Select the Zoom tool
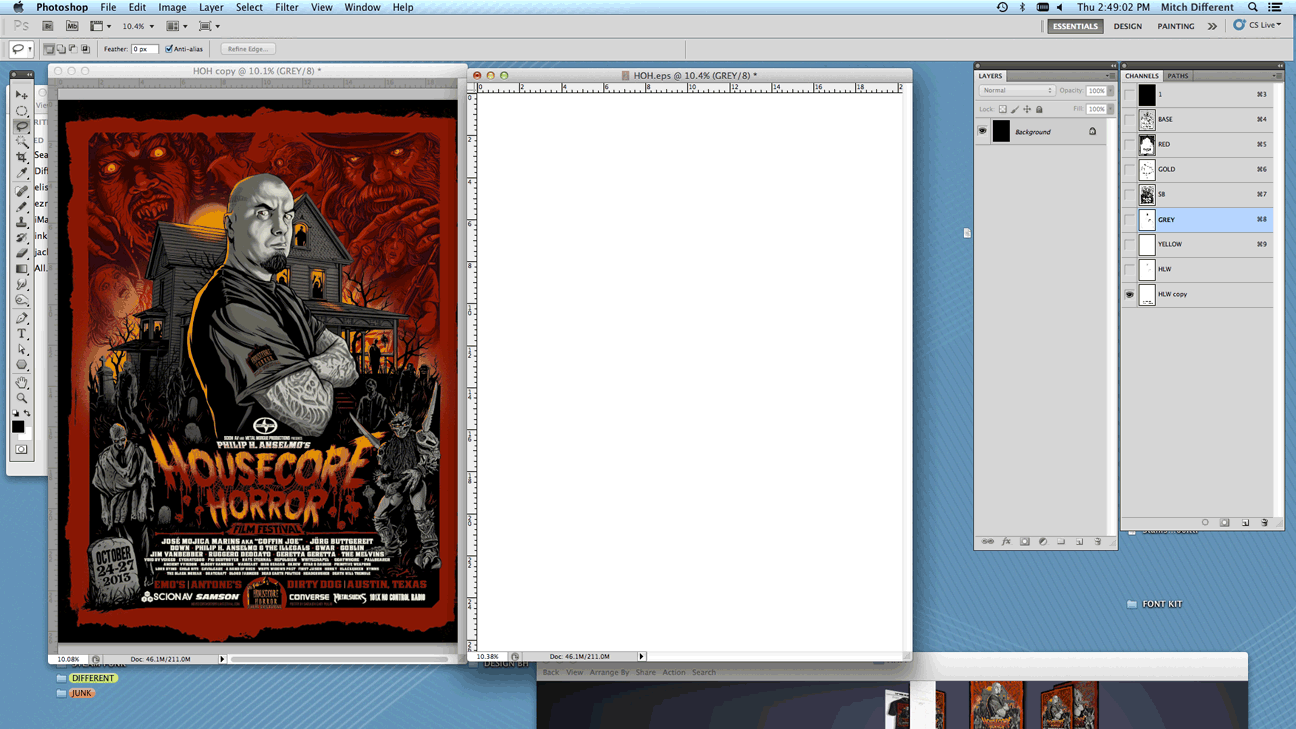 click(21, 398)
